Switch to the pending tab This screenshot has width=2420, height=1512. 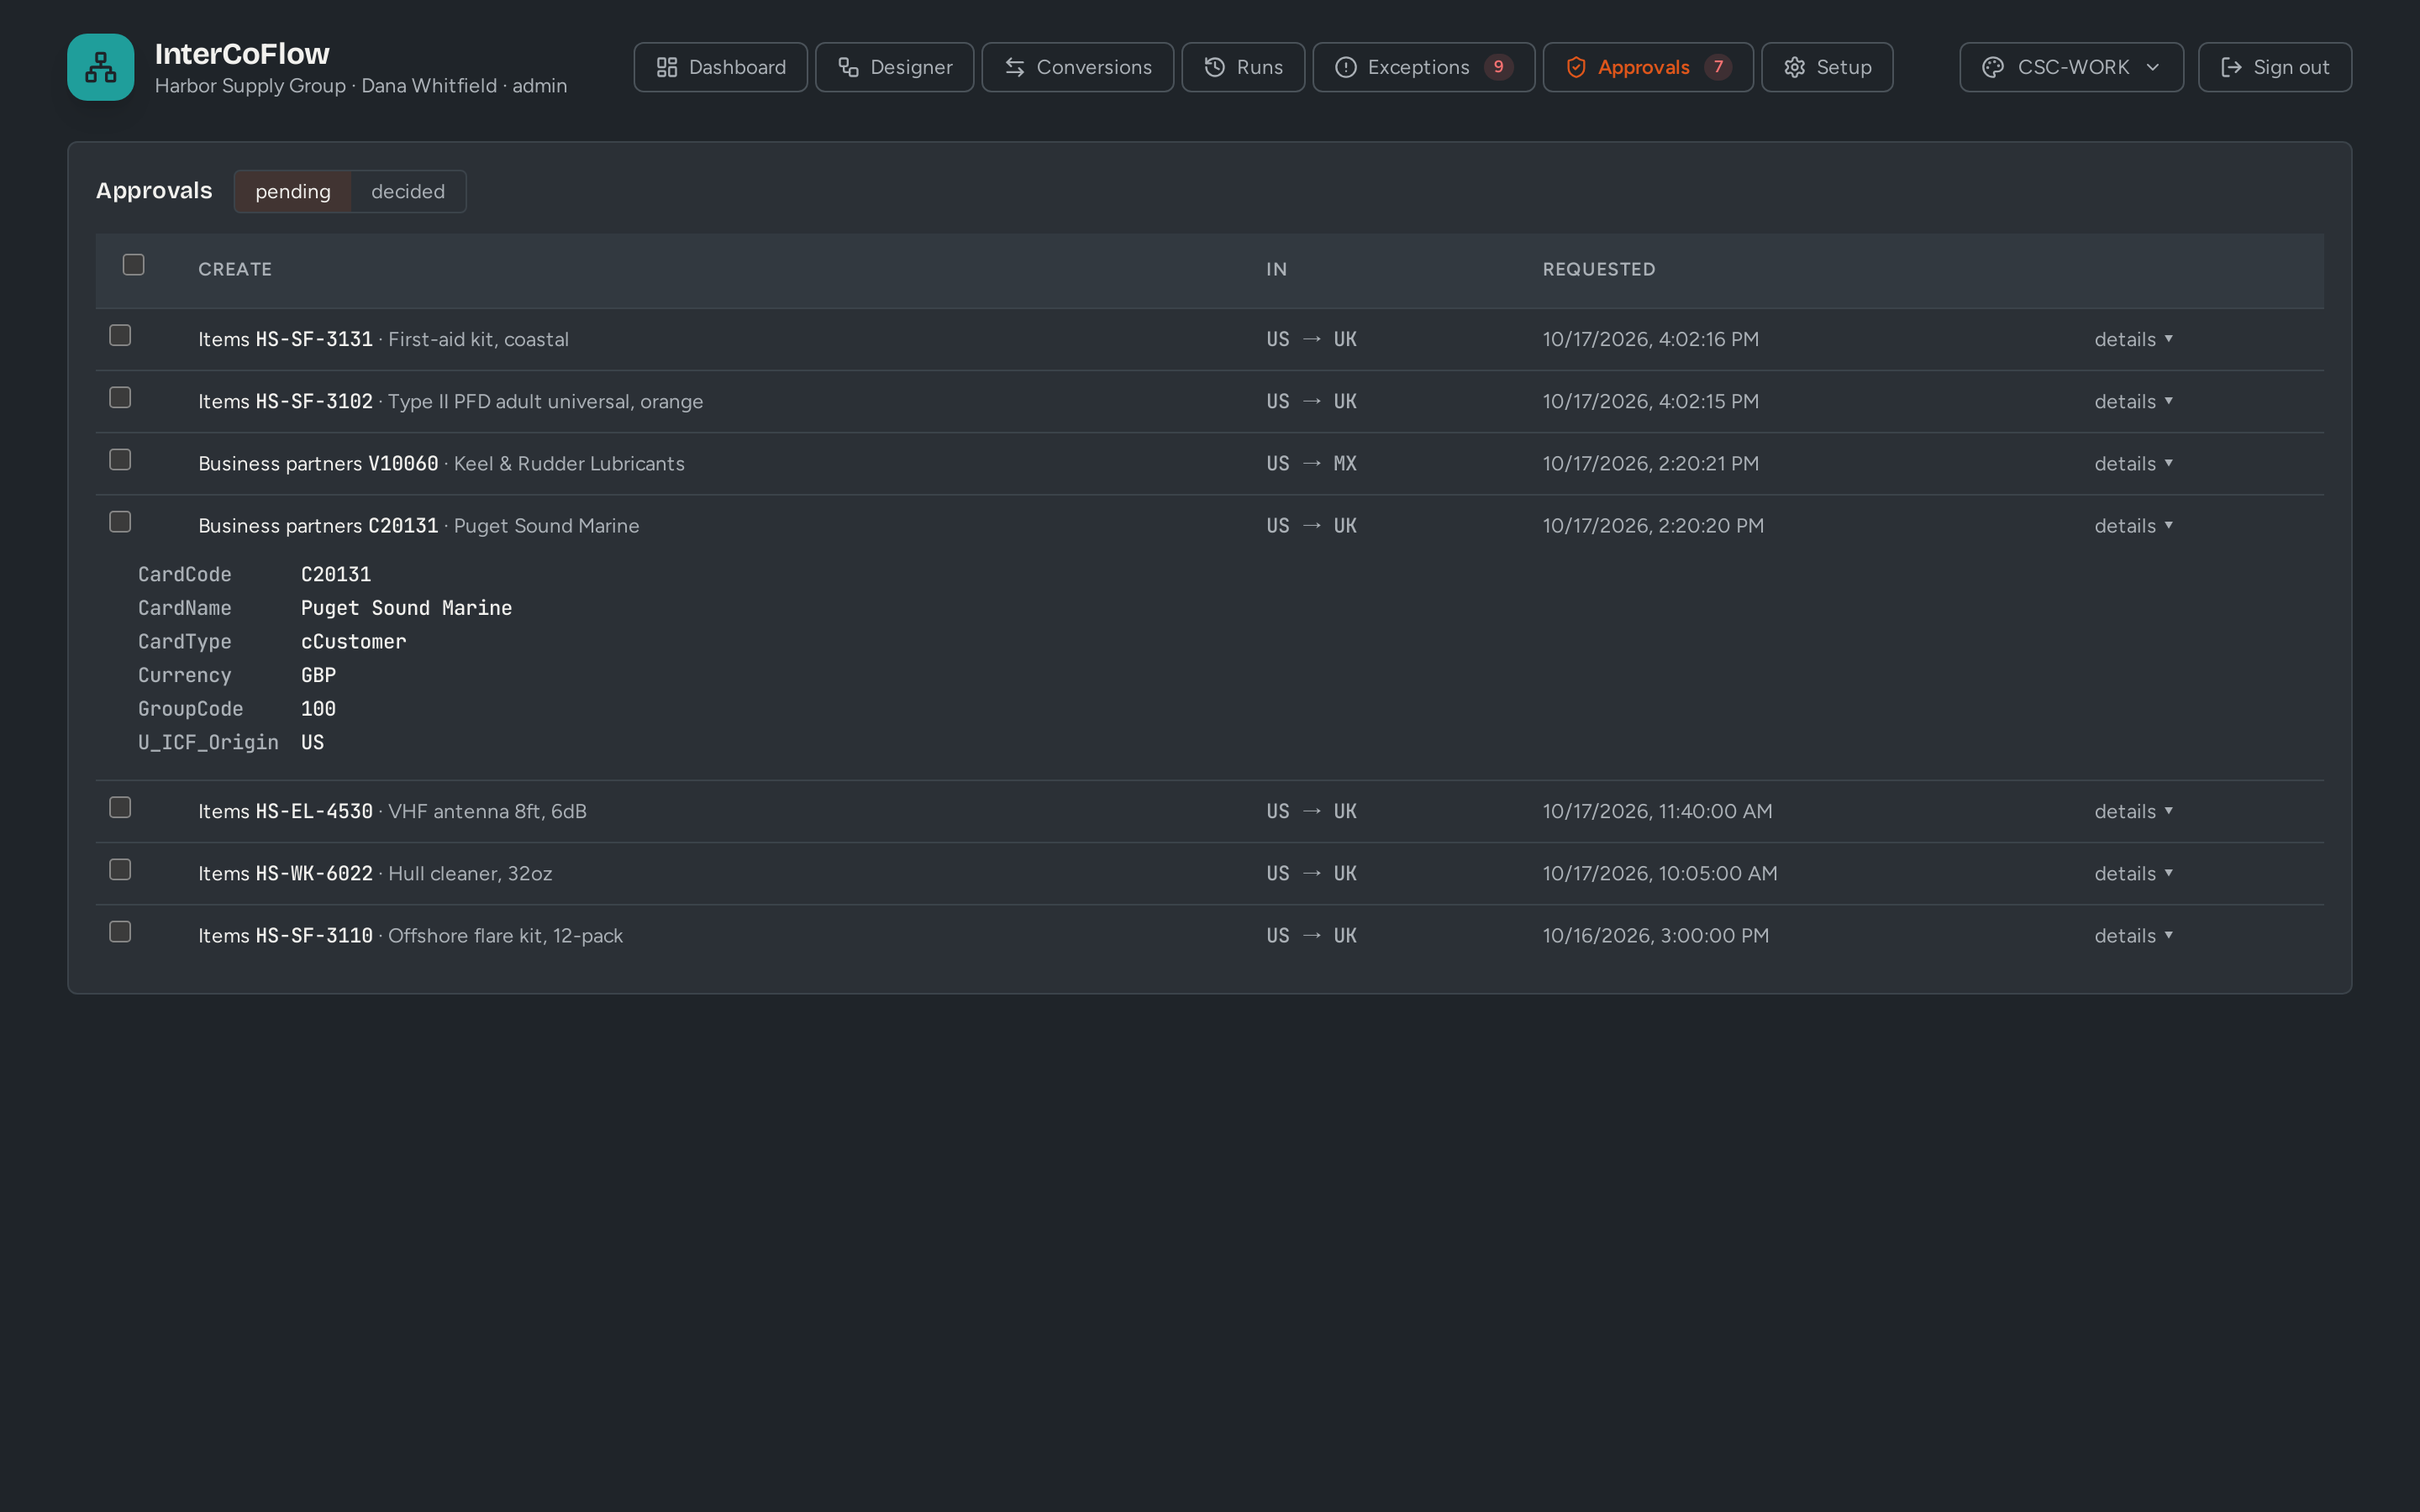pyautogui.click(x=293, y=191)
